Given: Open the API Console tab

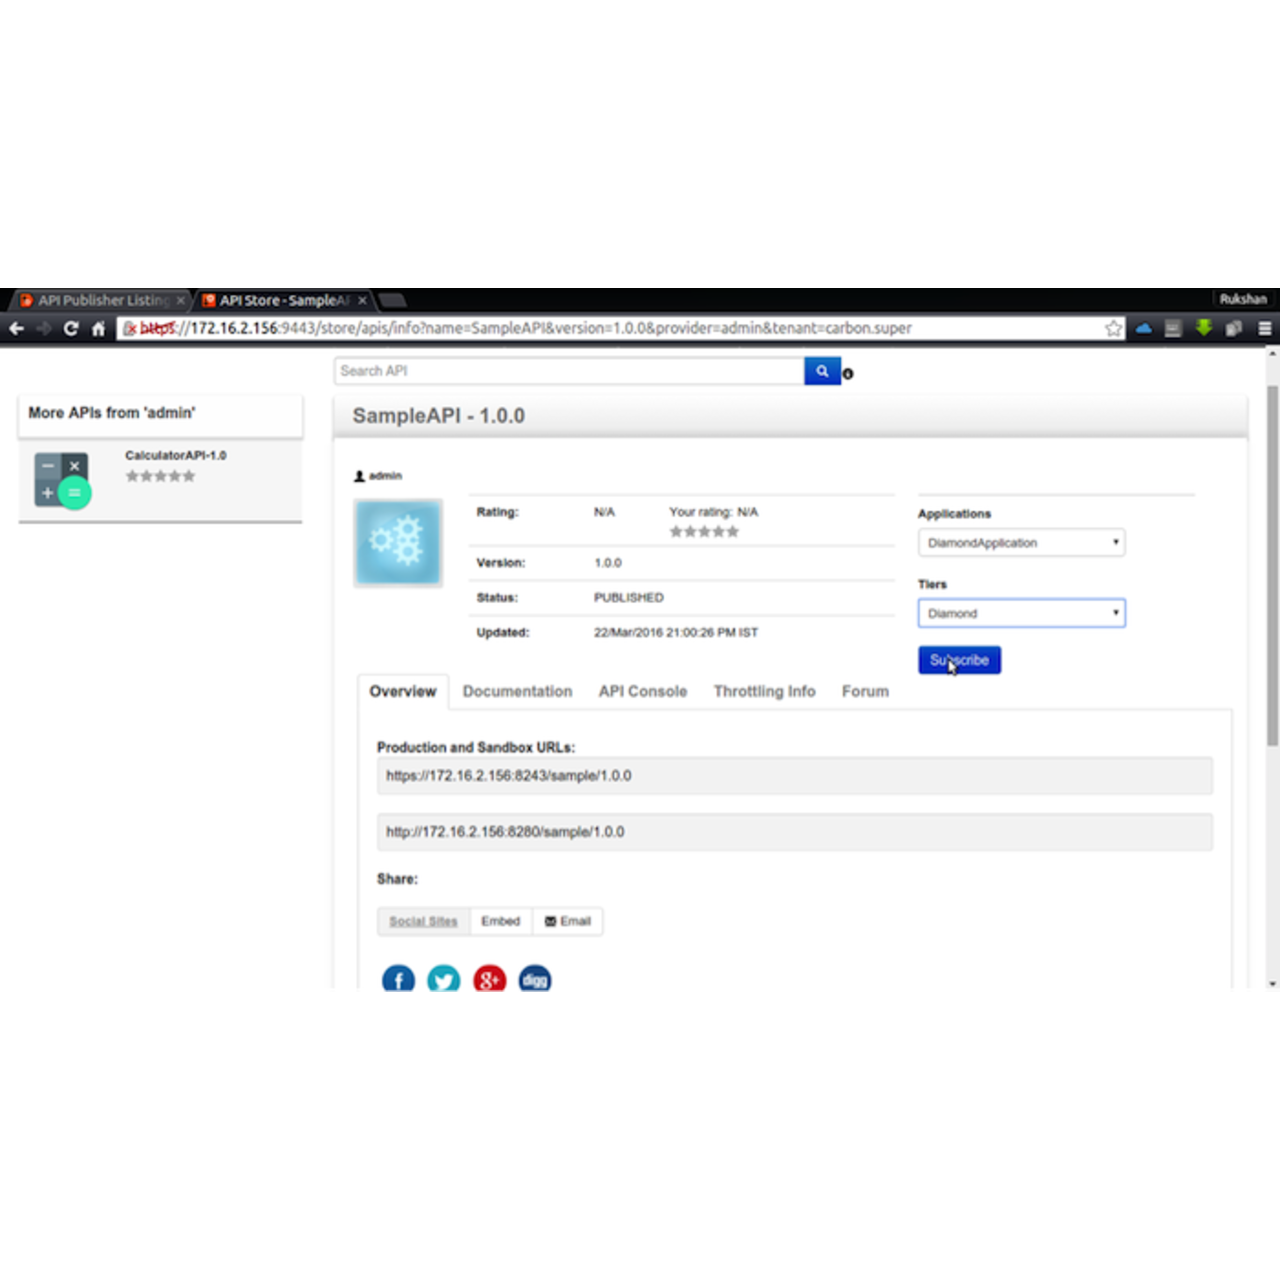Looking at the screenshot, I should [x=642, y=691].
